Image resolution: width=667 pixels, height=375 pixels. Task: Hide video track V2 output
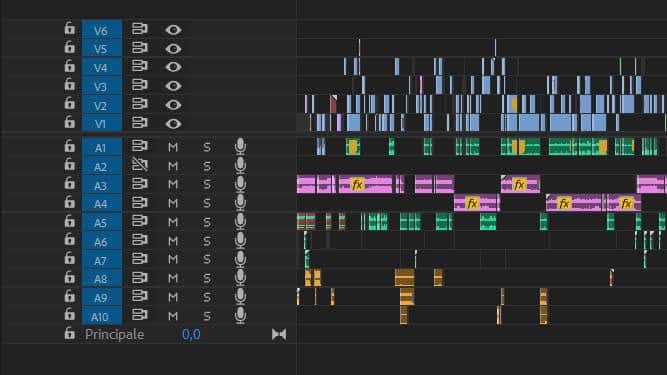pos(173,105)
